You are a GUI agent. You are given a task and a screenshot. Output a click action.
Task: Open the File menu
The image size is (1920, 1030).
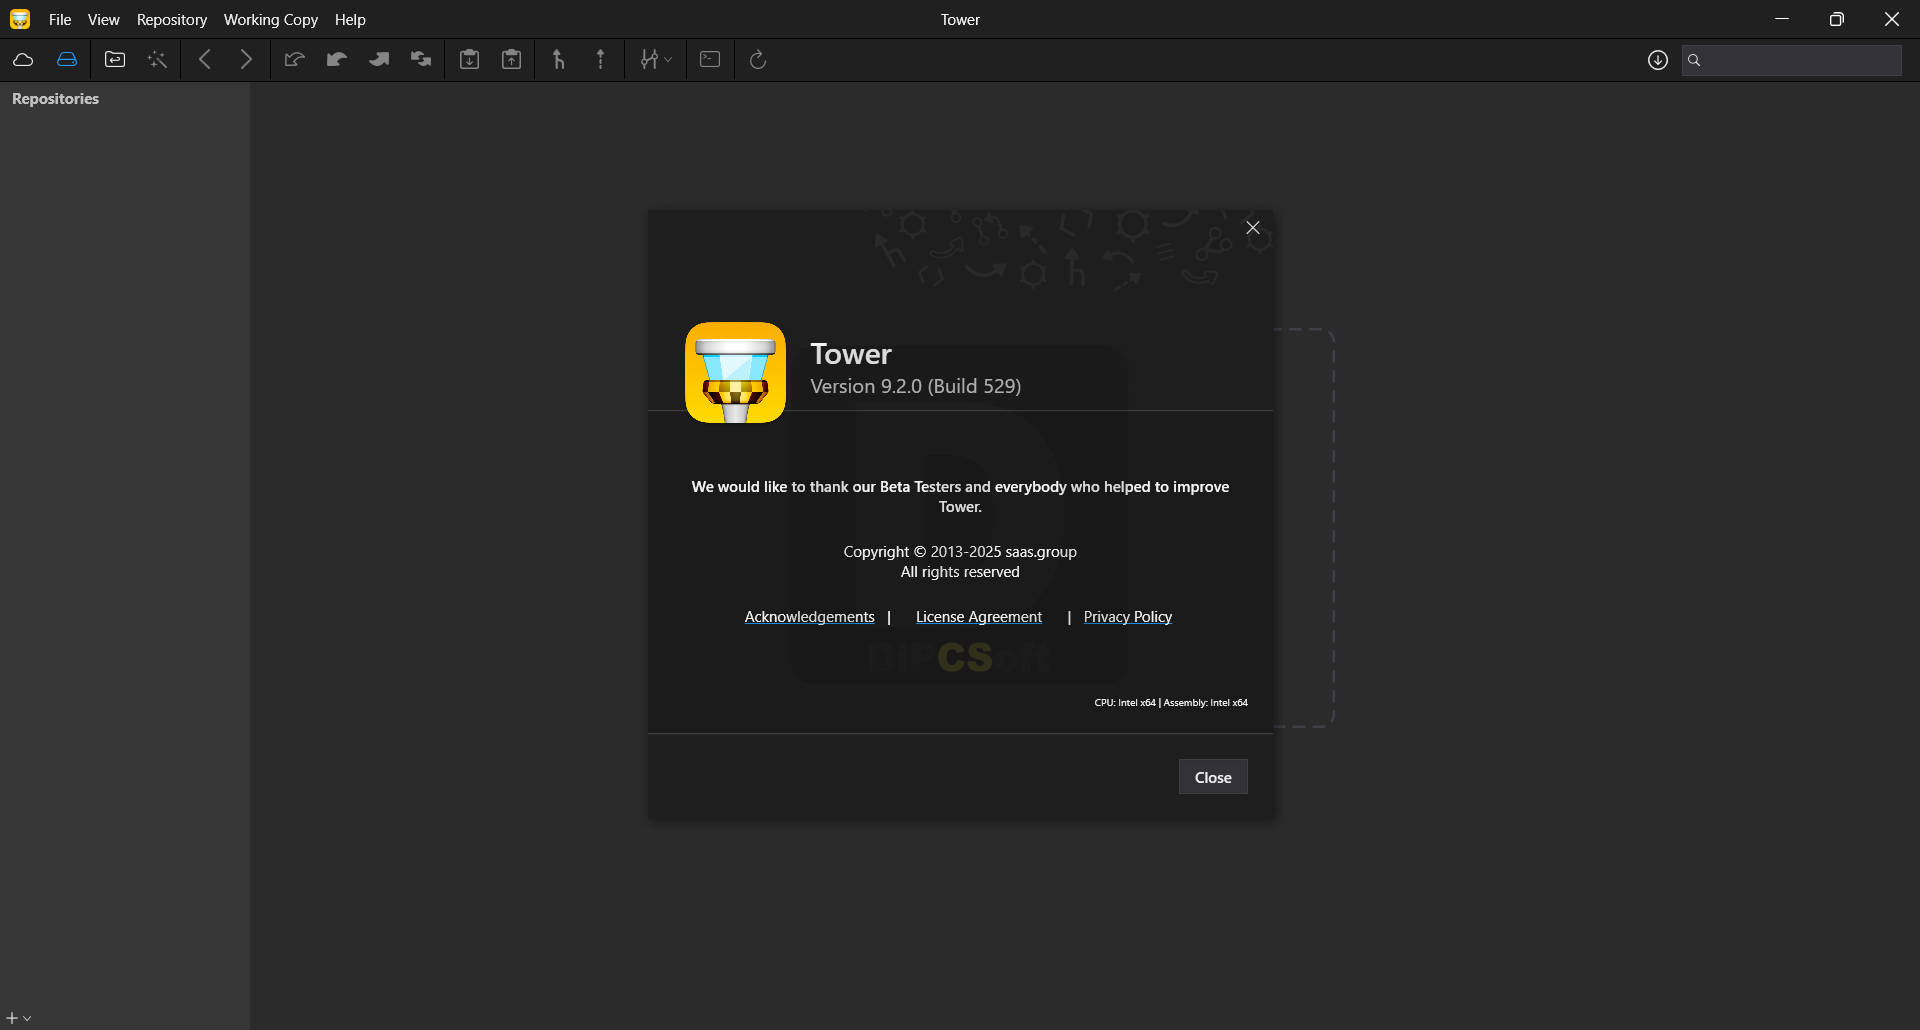tap(60, 19)
